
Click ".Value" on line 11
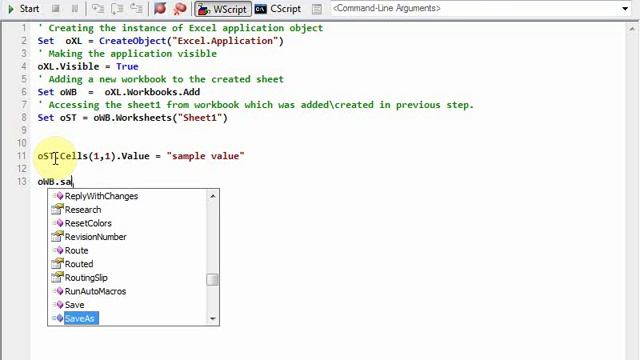click(x=133, y=156)
